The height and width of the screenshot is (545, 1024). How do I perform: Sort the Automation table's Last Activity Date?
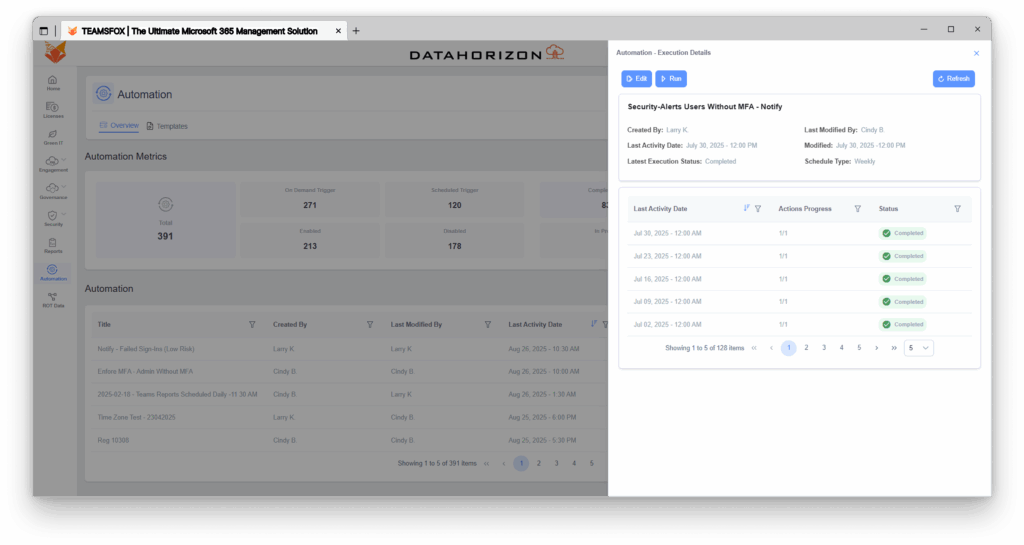[594, 324]
